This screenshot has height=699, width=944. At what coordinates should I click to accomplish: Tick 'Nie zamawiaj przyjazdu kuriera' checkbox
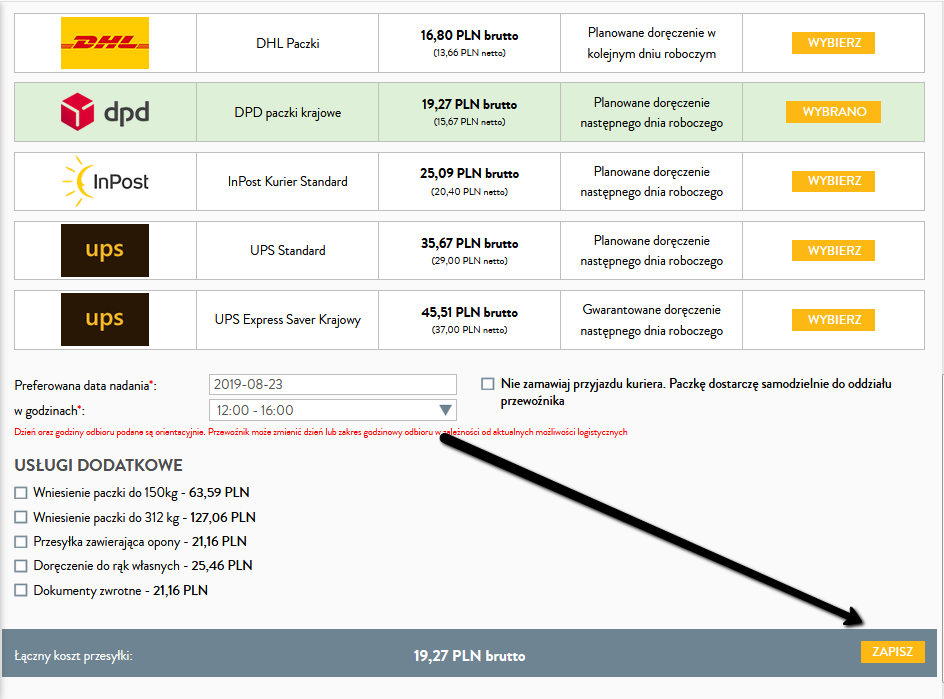488,384
